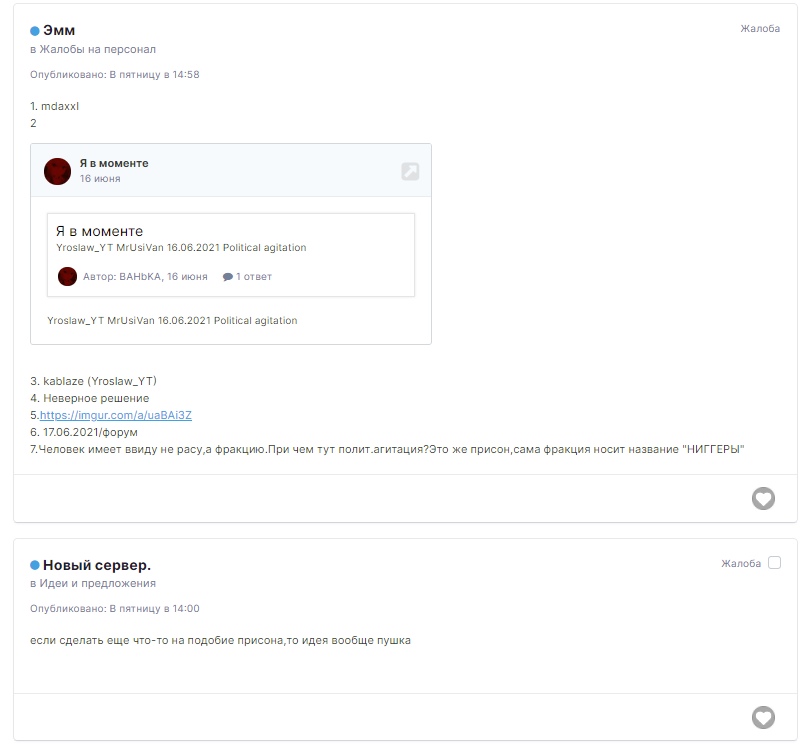Open the Эмм post title
The height and width of the screenshot is (744, 806).
(x=59, y=30)
